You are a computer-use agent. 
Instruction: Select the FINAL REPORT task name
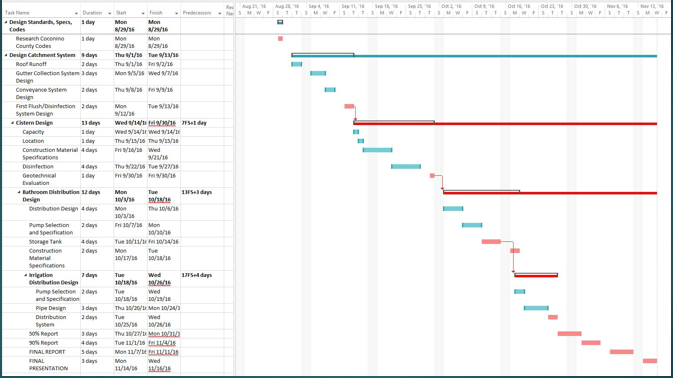click(47, 352)
